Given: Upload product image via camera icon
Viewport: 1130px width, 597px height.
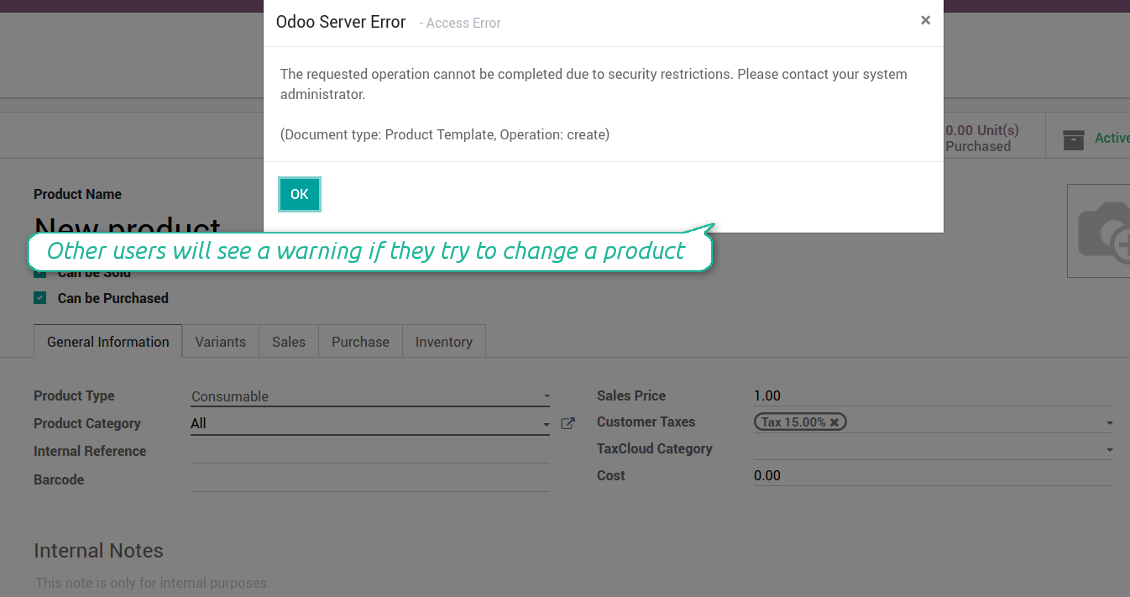Looking at the screenshot, I should [x=1103, y=231].
